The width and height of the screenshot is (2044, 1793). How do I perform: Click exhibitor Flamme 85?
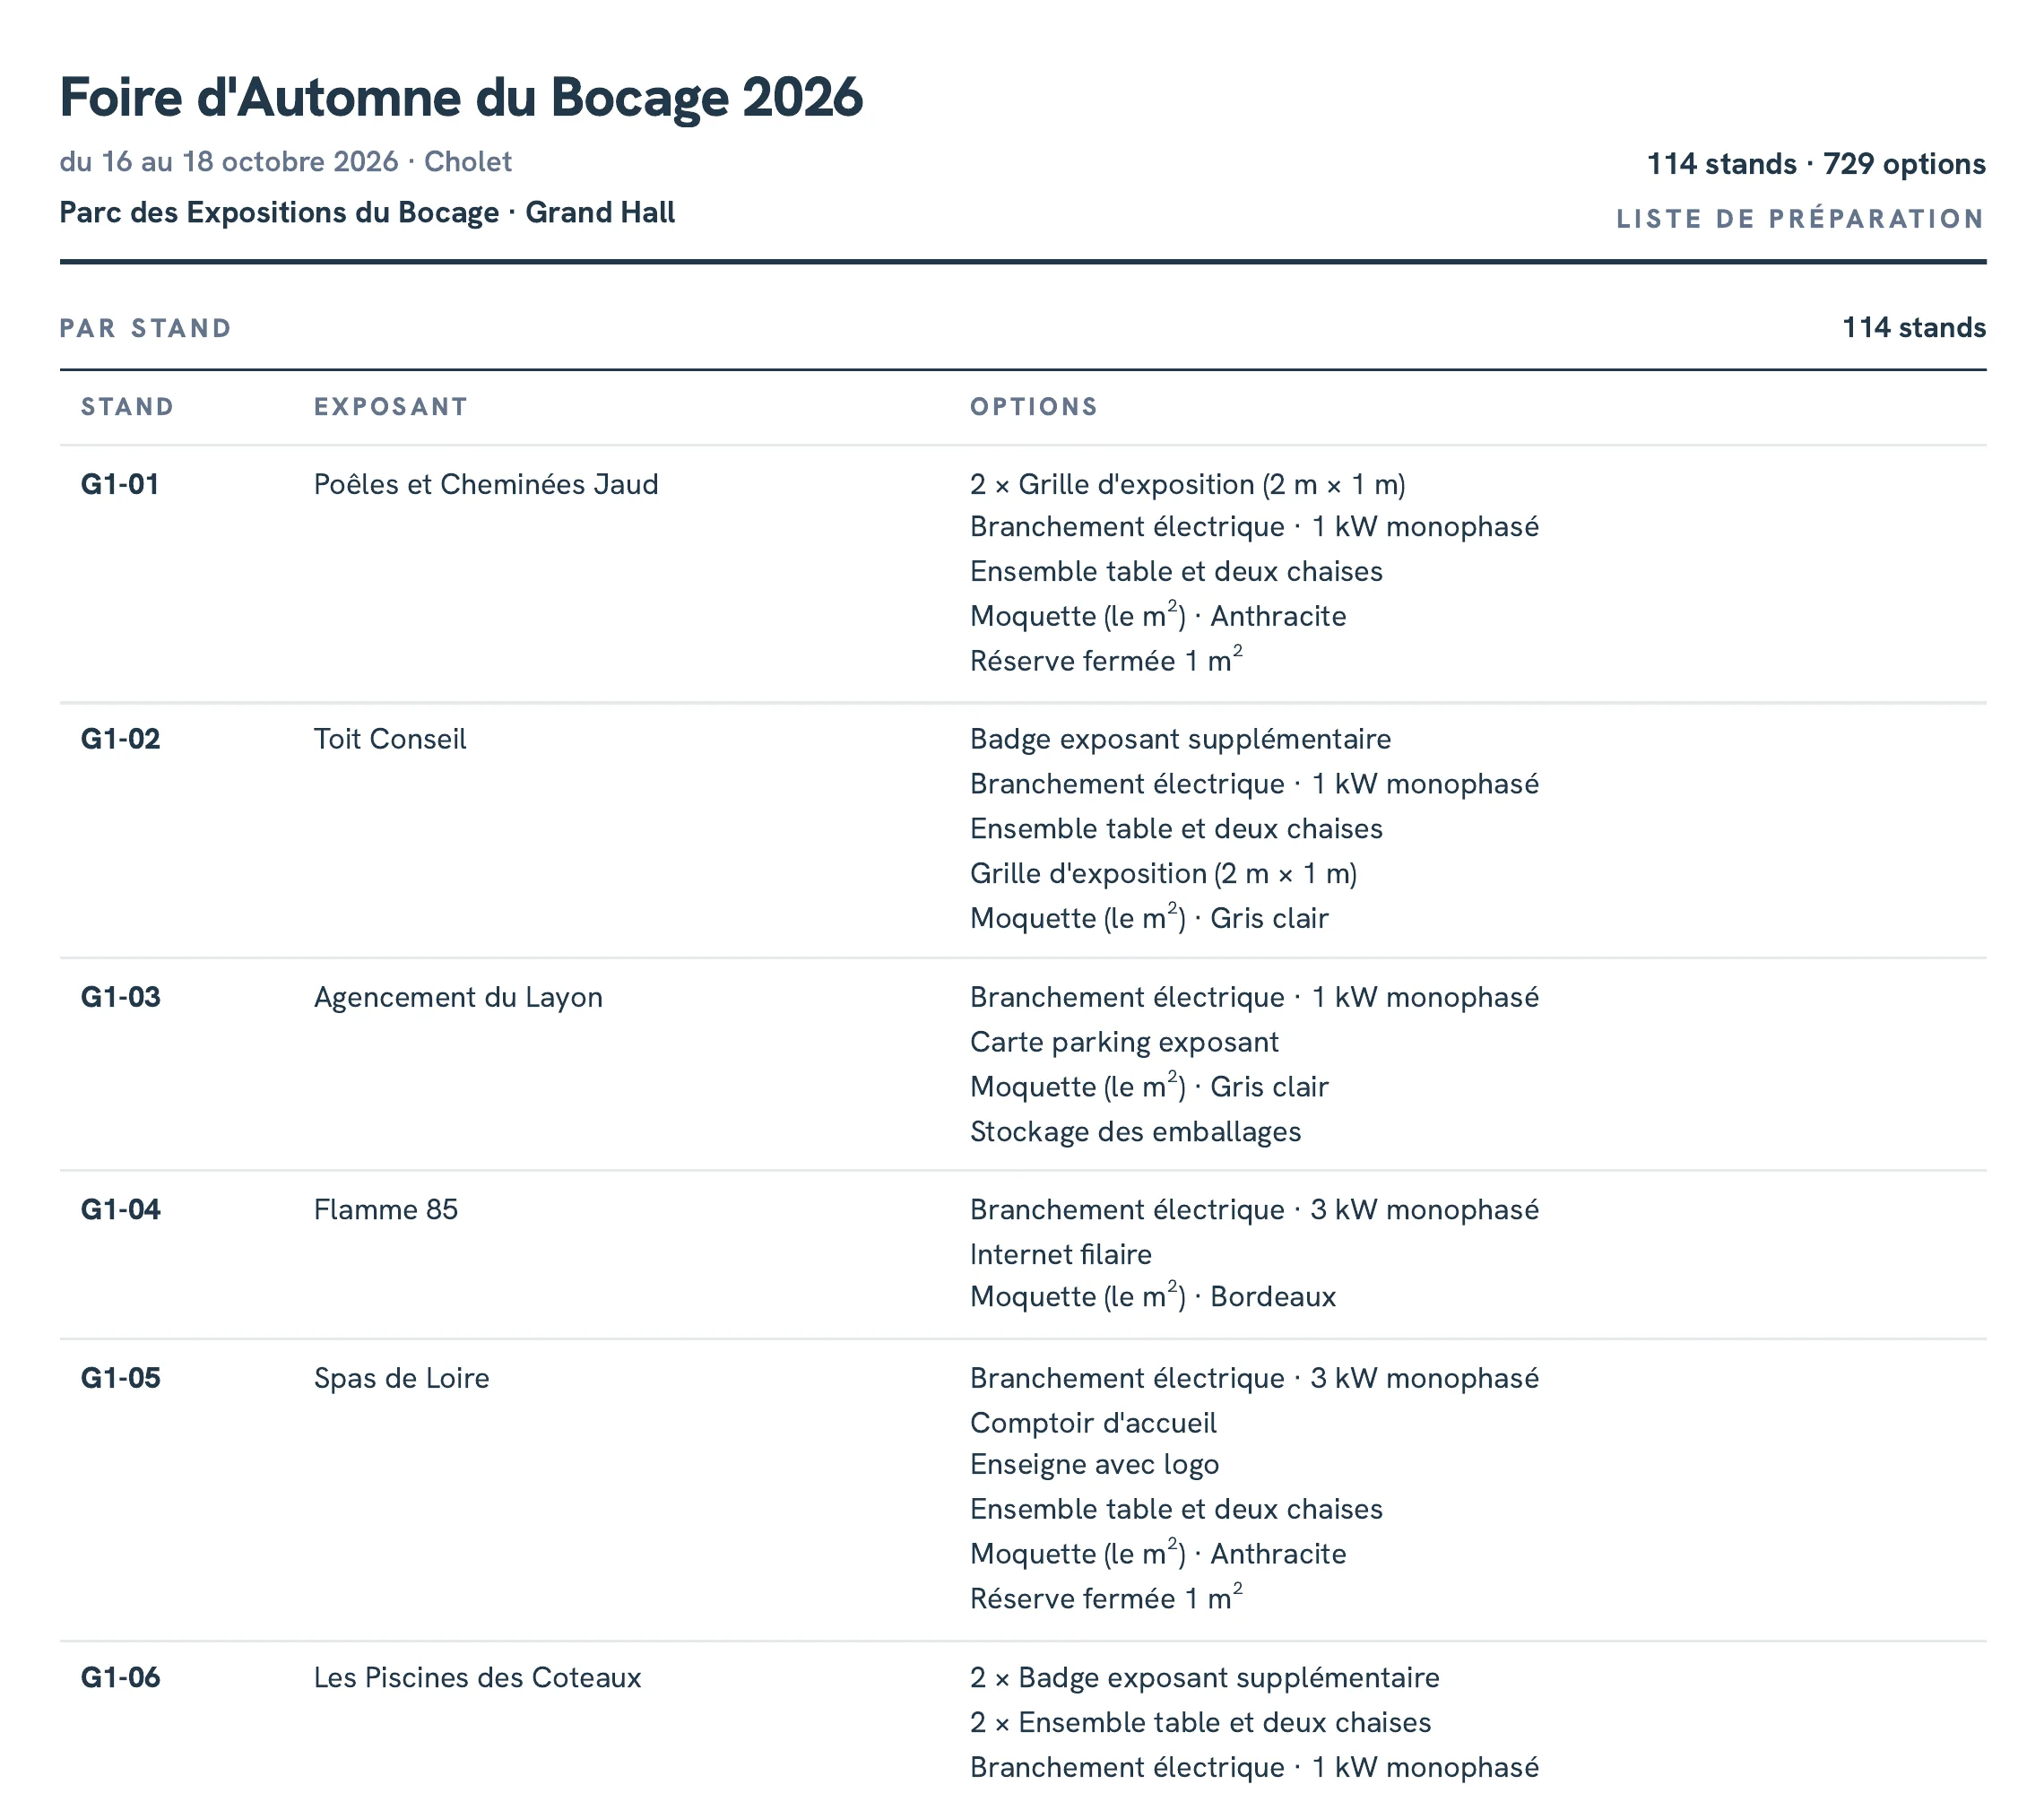tap(386, 1210)
